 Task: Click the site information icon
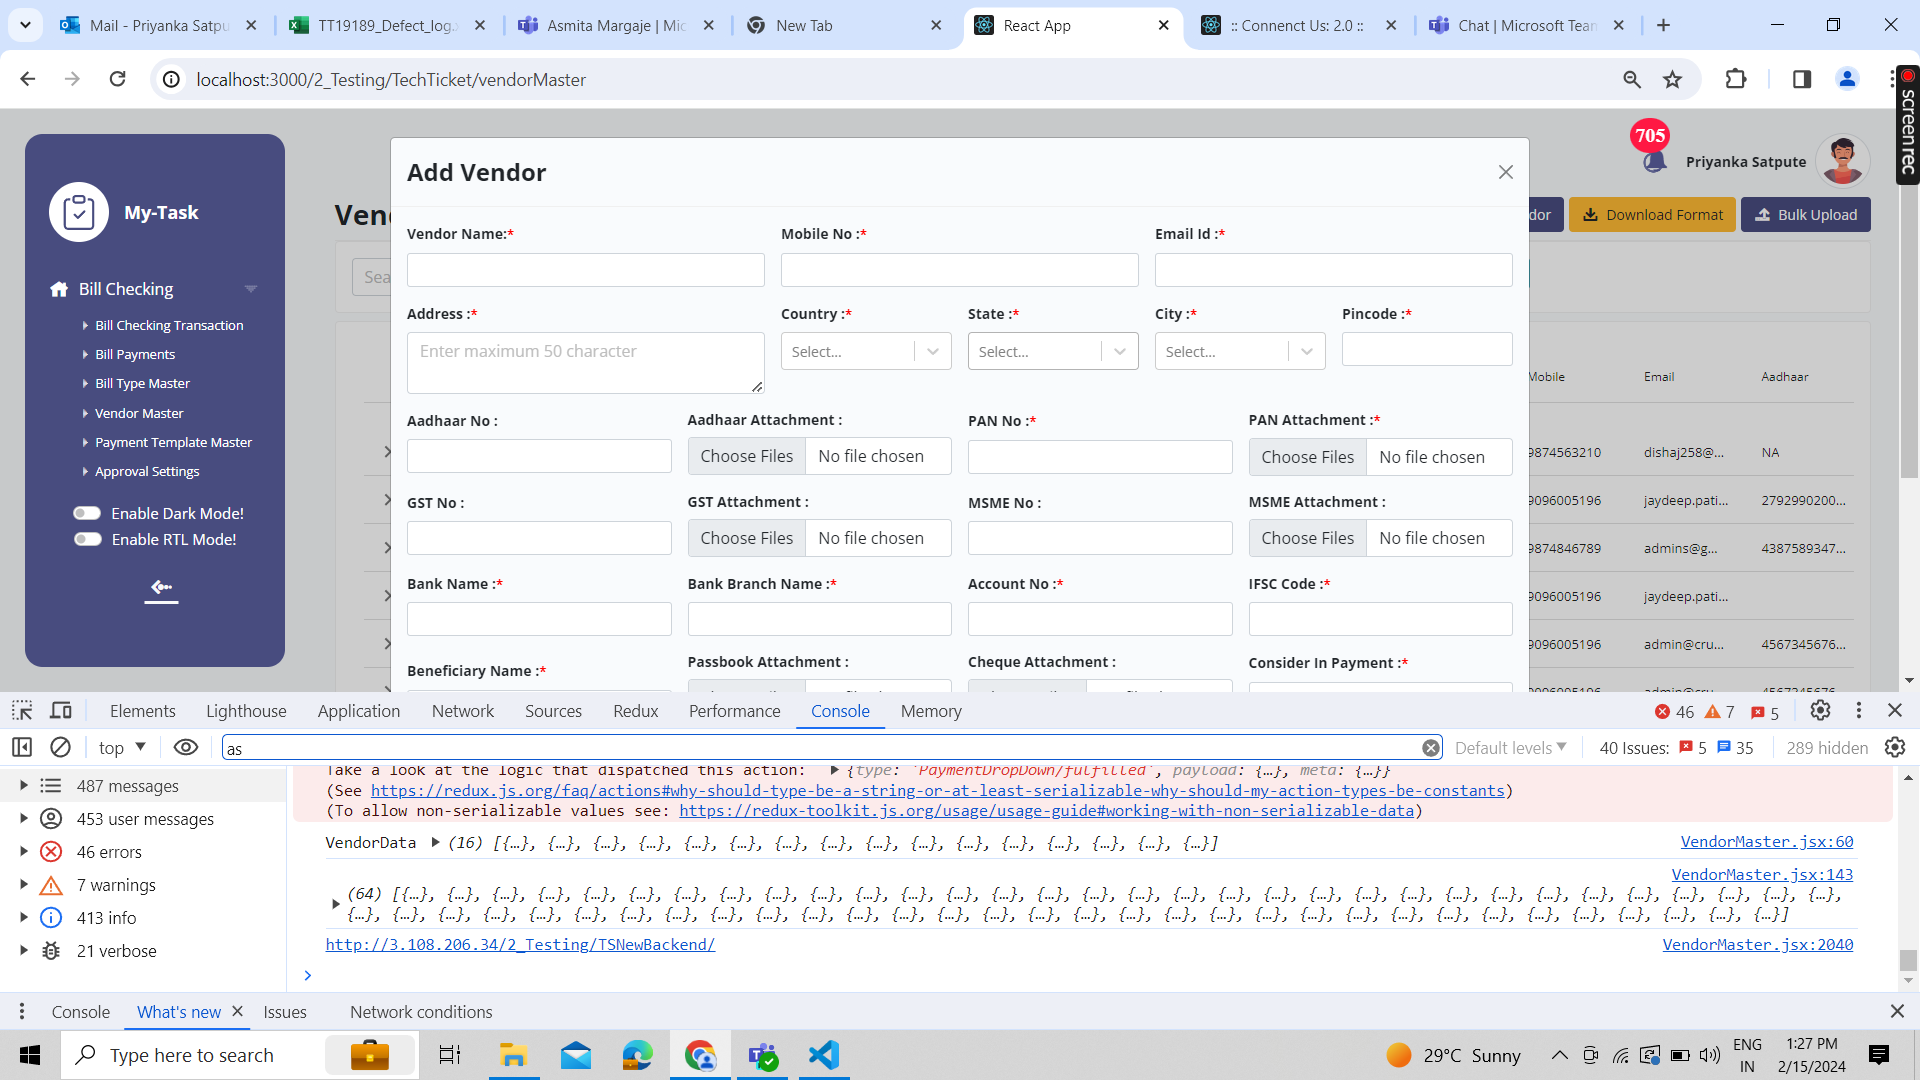tap(172, 79)
